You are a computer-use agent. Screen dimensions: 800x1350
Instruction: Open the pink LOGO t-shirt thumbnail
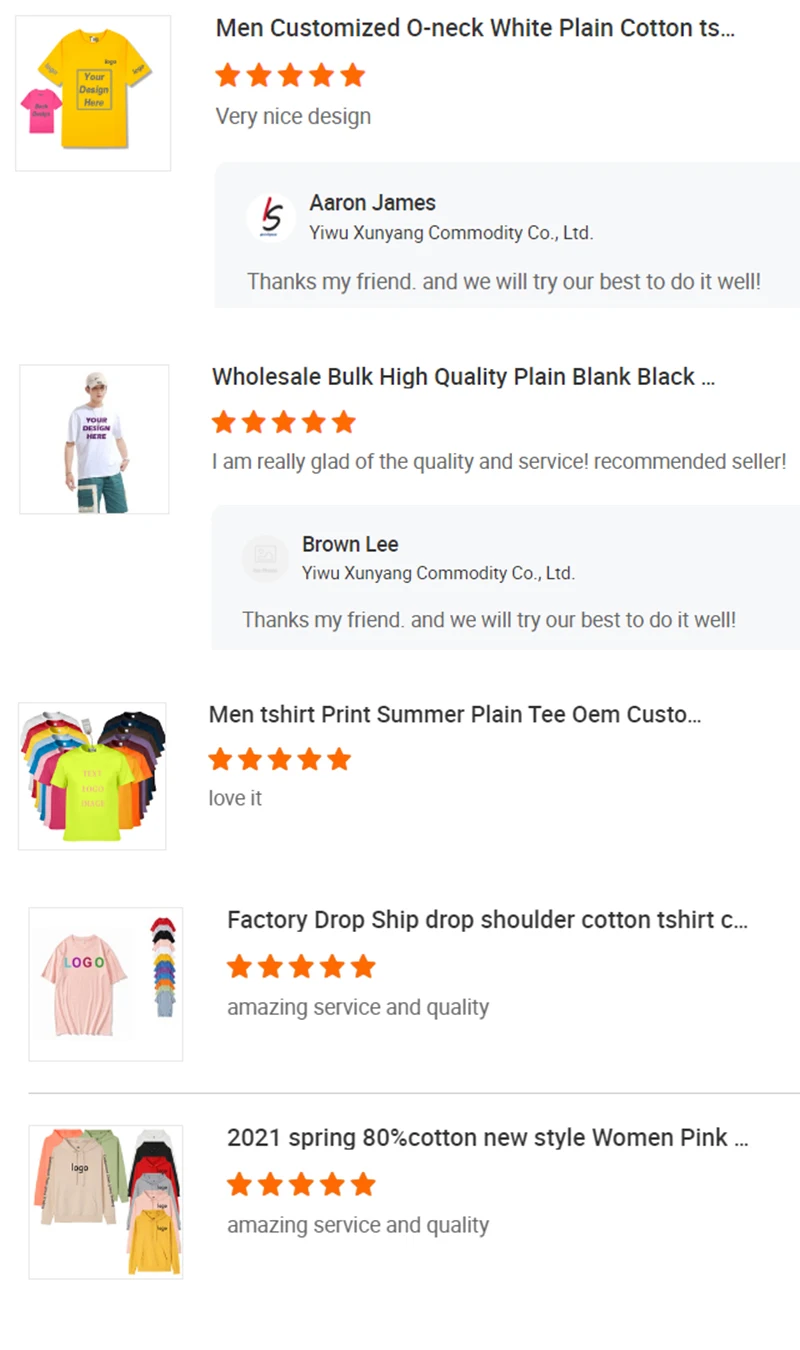[x=105, y=984]
